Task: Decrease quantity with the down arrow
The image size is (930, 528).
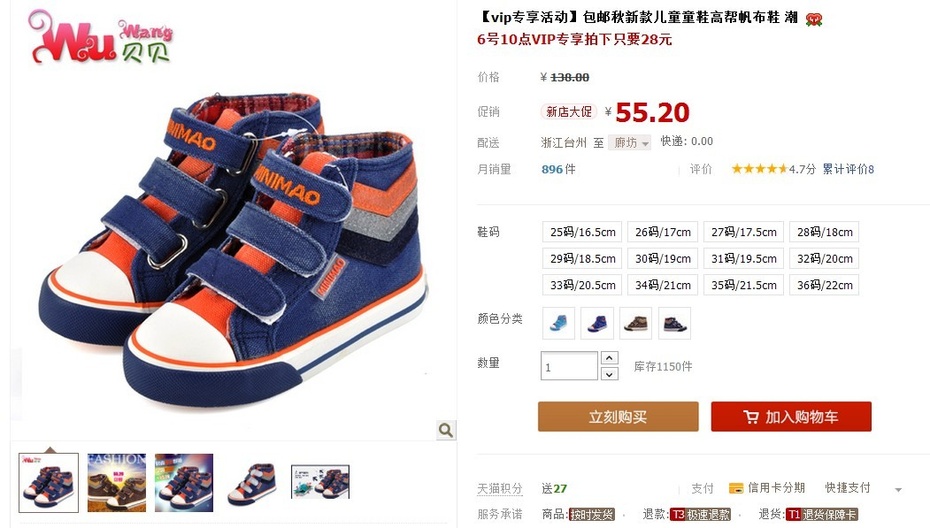Action: (x=610, y=374)
